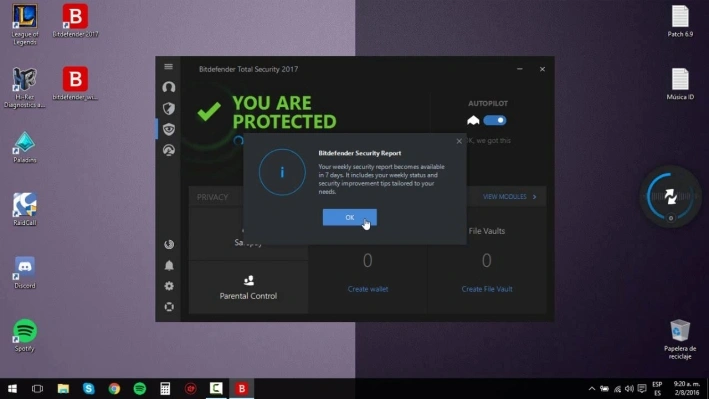Click the green protection checkmark

[209, 111]
